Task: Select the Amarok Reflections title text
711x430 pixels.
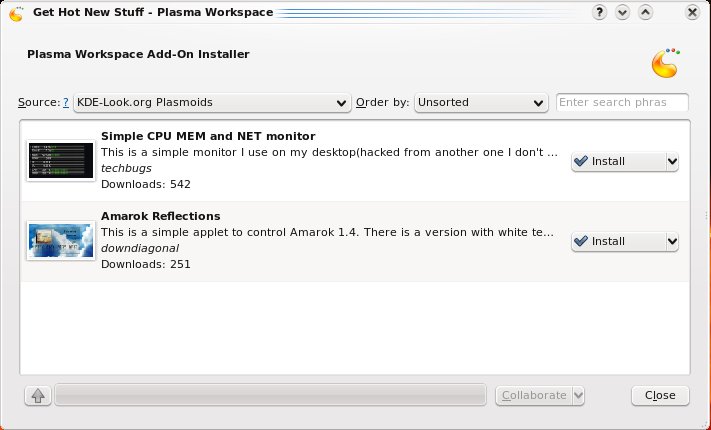Action: 160,216
